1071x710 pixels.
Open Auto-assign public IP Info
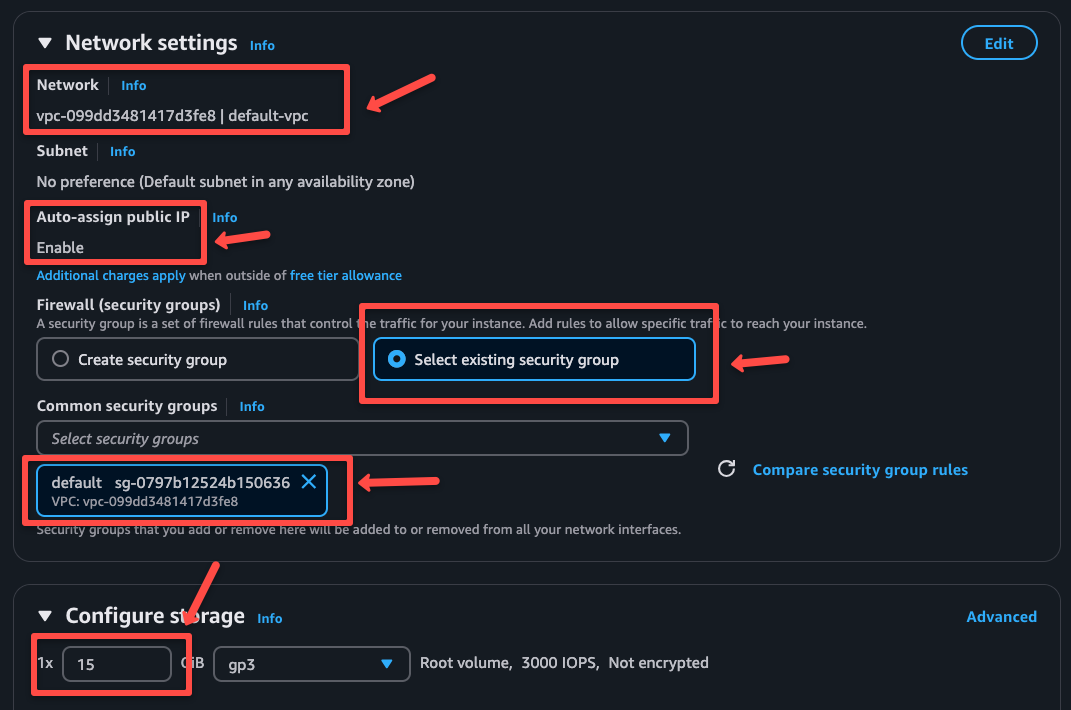pos(224,217)
